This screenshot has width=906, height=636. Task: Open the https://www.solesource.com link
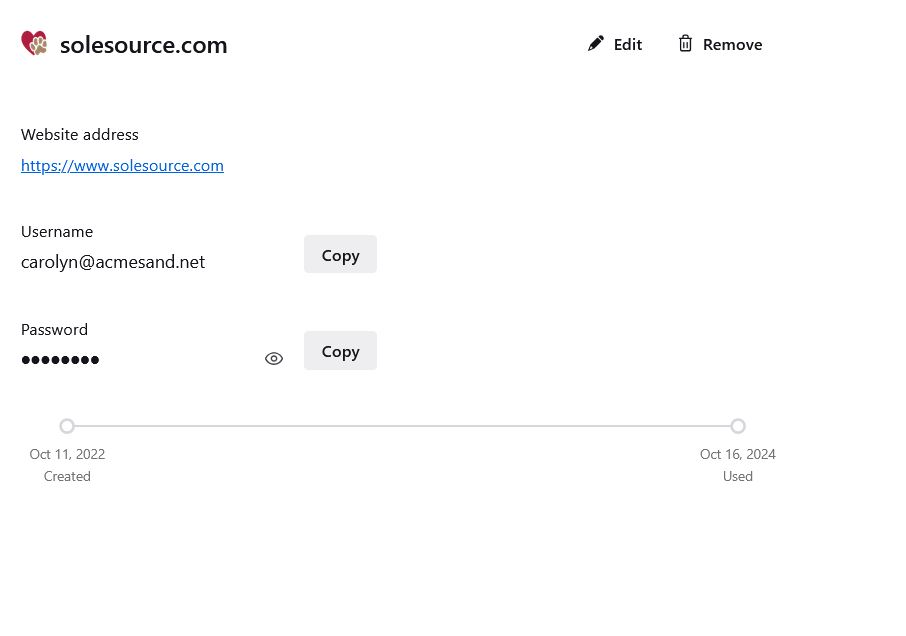point(122,166)
